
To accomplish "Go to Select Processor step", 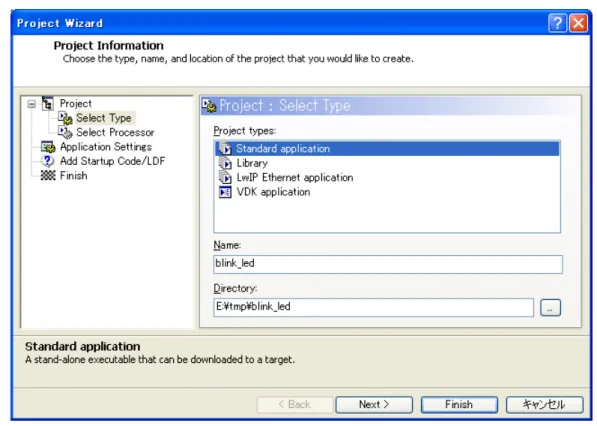I will [115, 132].
